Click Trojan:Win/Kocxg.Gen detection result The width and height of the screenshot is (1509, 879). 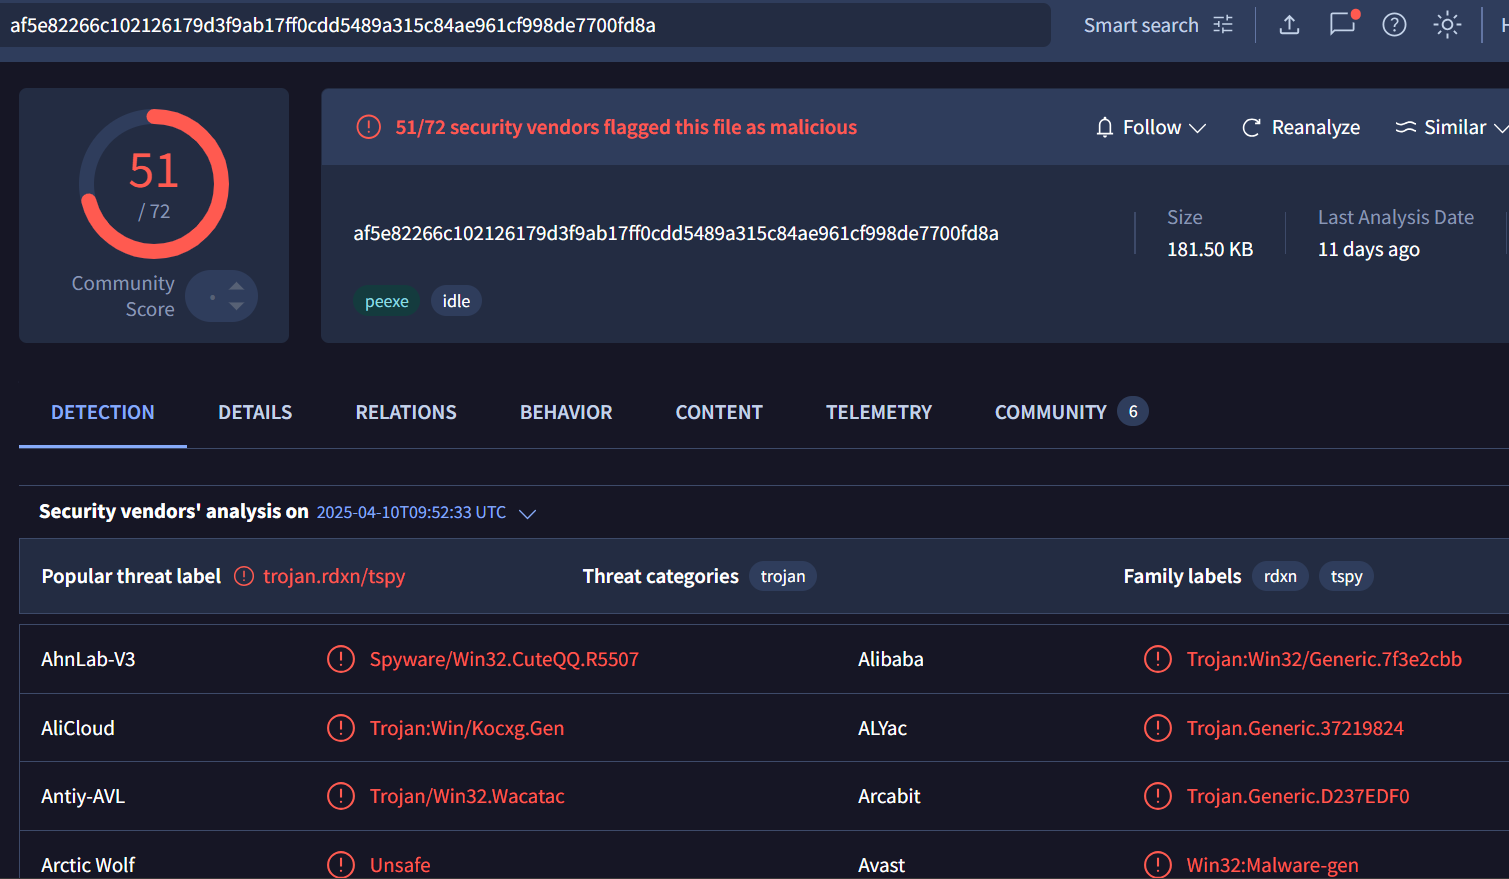pyautogui.click(x=467, y=728)
